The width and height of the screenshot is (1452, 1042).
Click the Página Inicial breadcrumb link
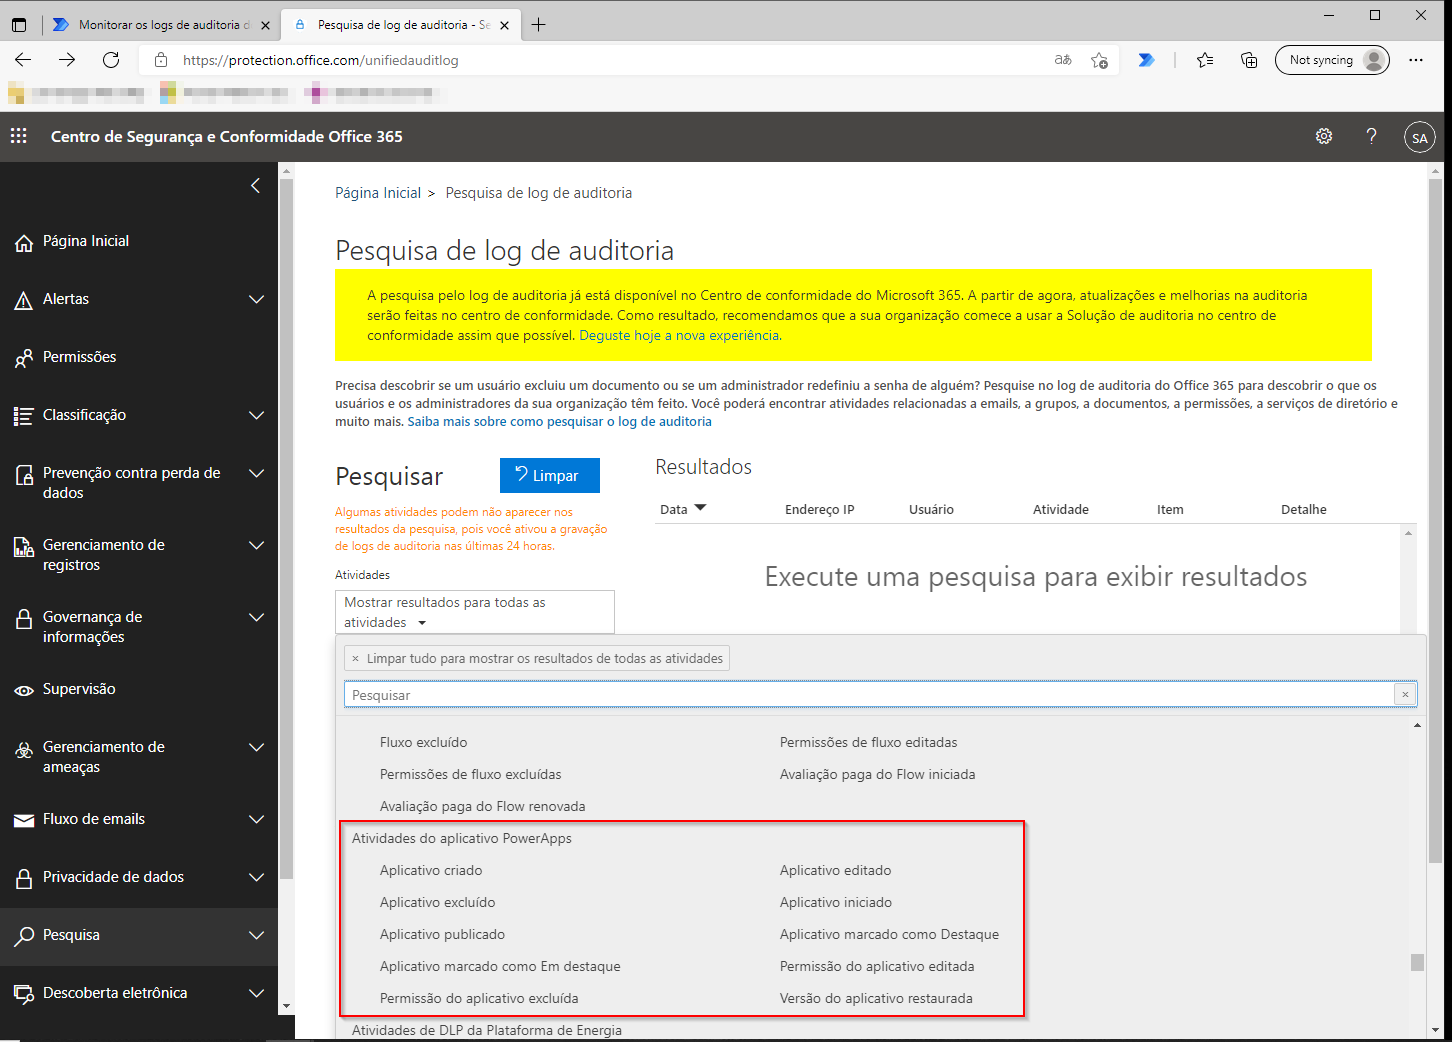coord(378,193)
